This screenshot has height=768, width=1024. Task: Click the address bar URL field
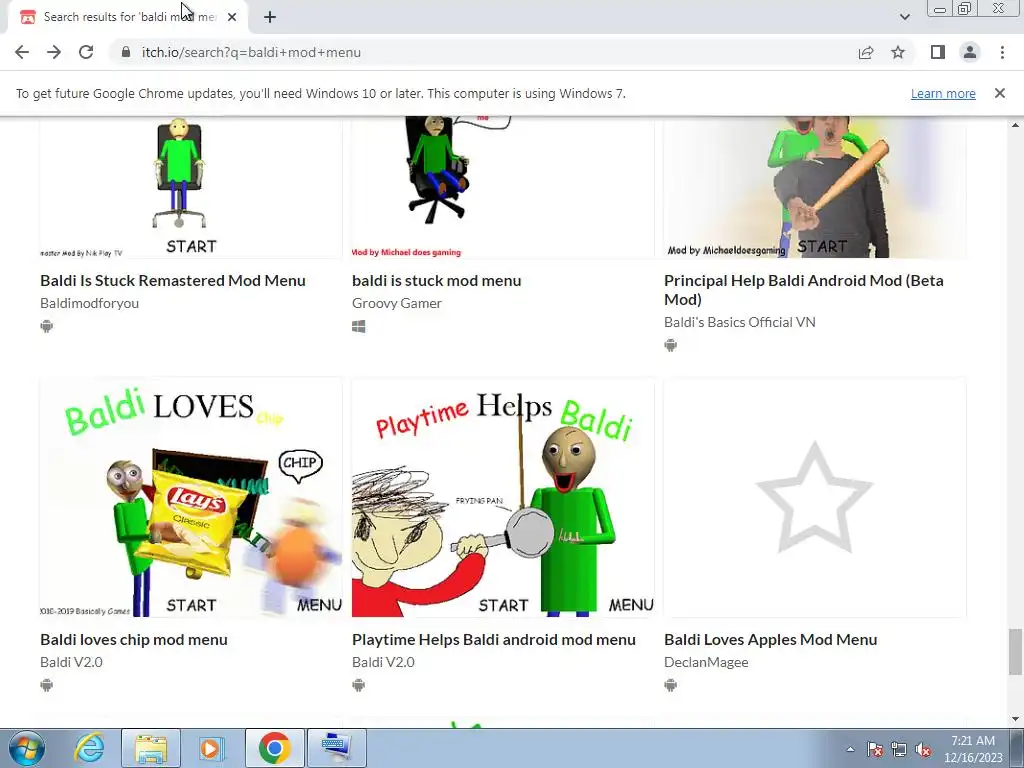click(483, 52)
